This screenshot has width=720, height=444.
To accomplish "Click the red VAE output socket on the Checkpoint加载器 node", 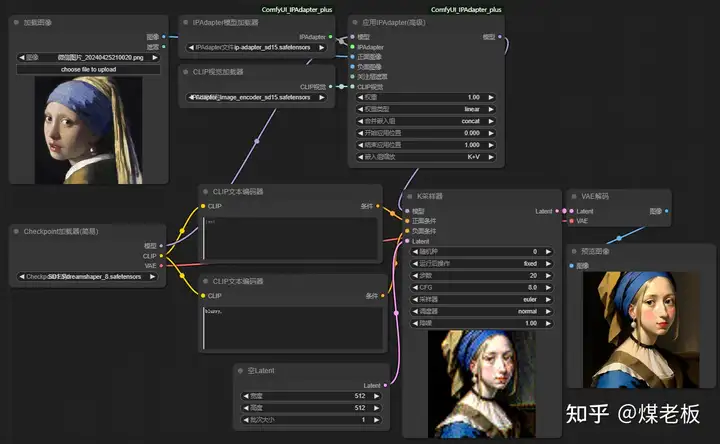I will coord(161,265).
